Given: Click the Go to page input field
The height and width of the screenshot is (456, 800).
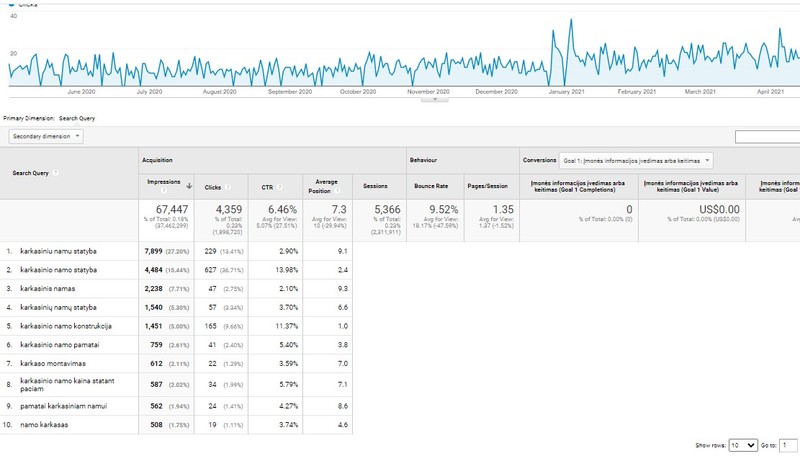Looking at the screenshot, I should pos(788,445).
